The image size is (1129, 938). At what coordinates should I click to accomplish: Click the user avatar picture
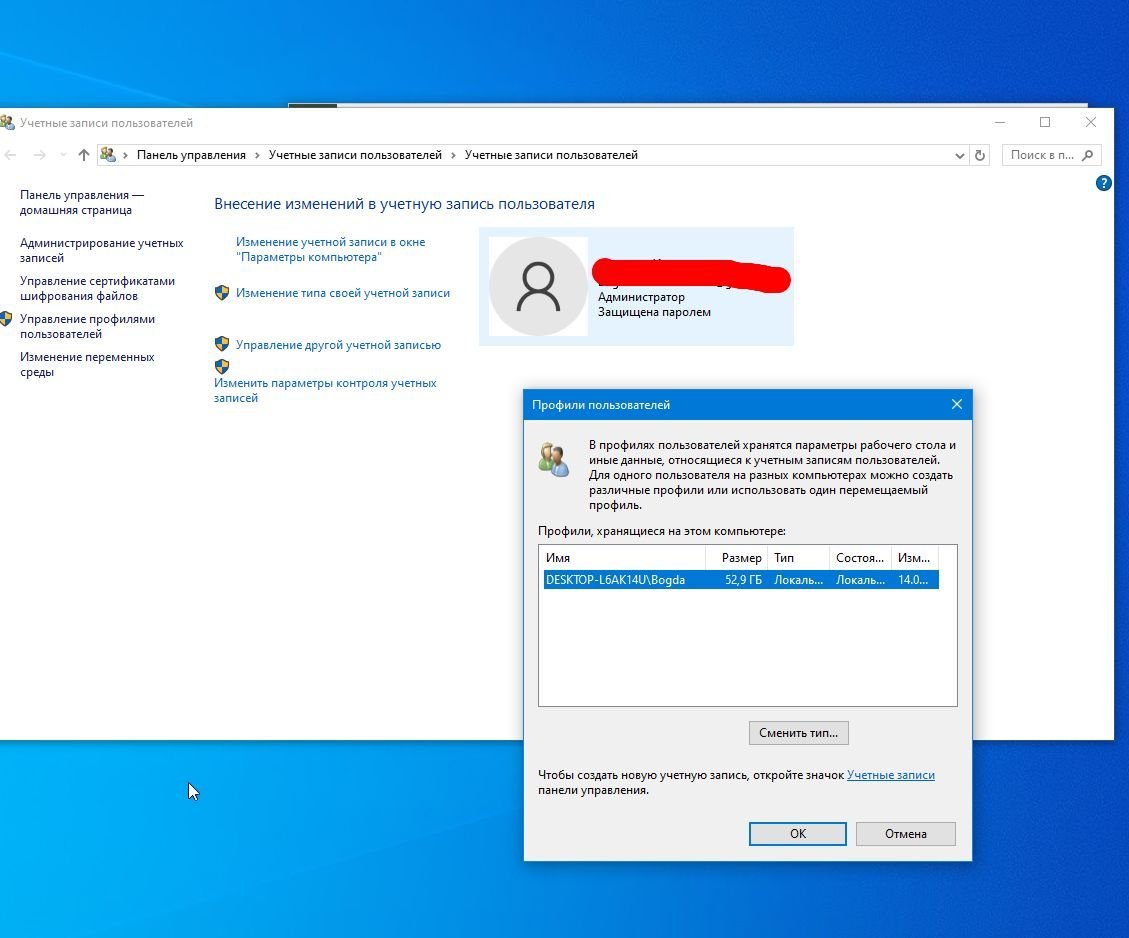click(x=538, y=287)
